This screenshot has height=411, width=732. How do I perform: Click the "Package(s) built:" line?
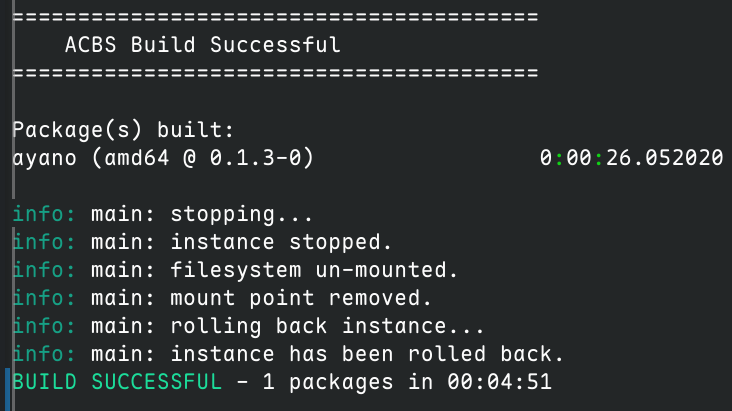(x=123, y=129)
